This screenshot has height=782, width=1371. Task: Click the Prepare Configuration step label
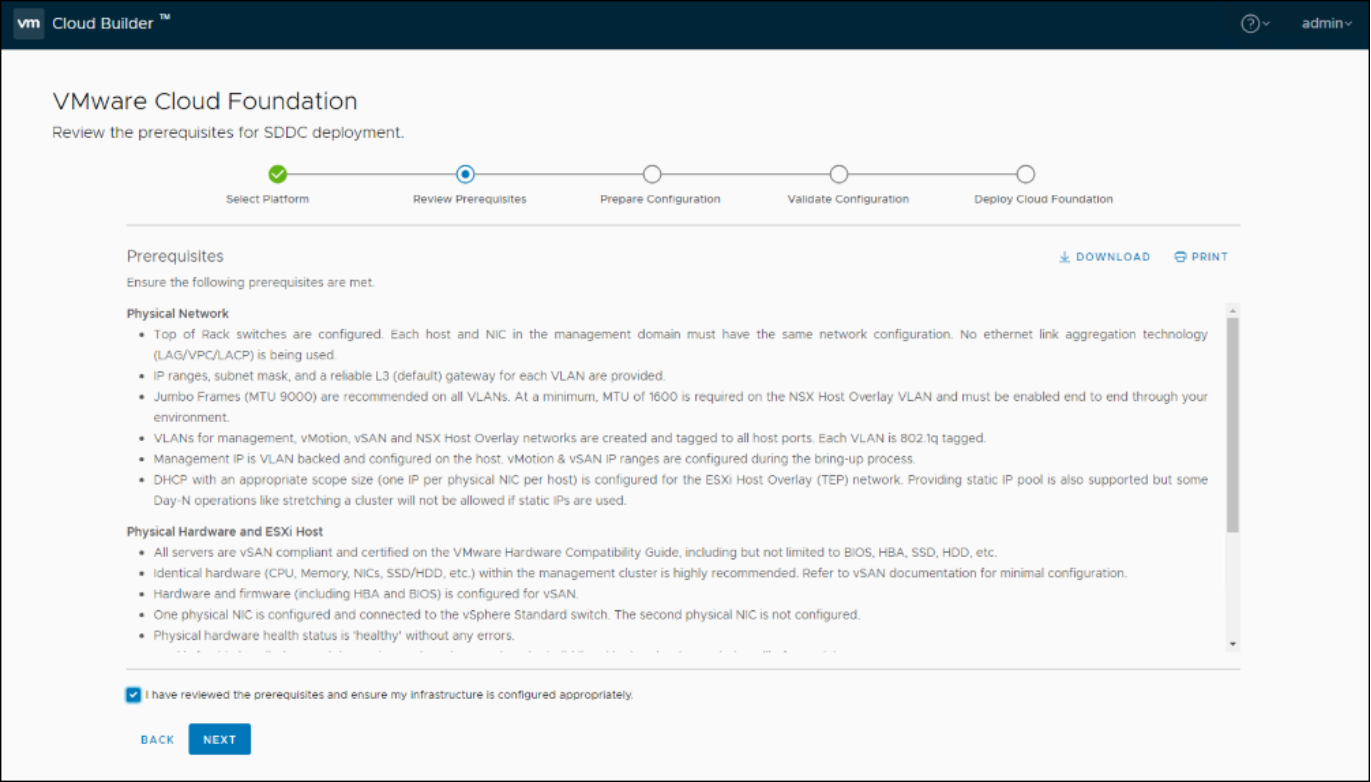pos(660,199)
